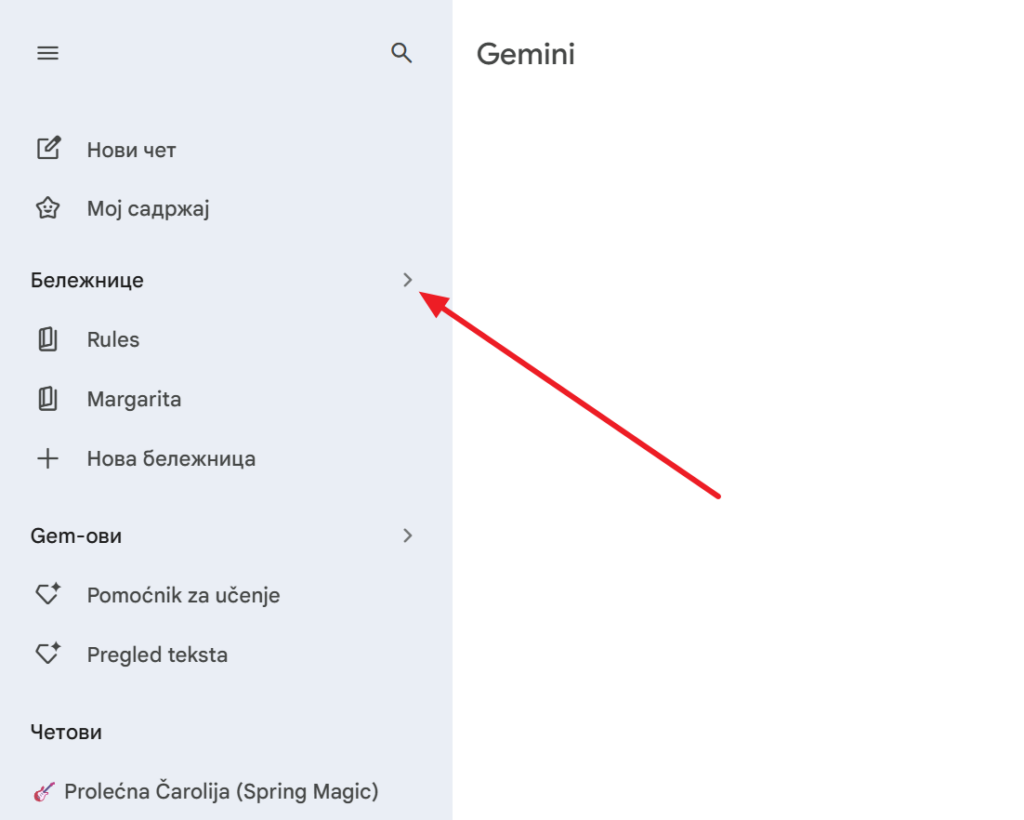The height and width of the screenshot is (820, 1024).
Task: Click the Pregled teksta gem icon
Action: (48, 655)
